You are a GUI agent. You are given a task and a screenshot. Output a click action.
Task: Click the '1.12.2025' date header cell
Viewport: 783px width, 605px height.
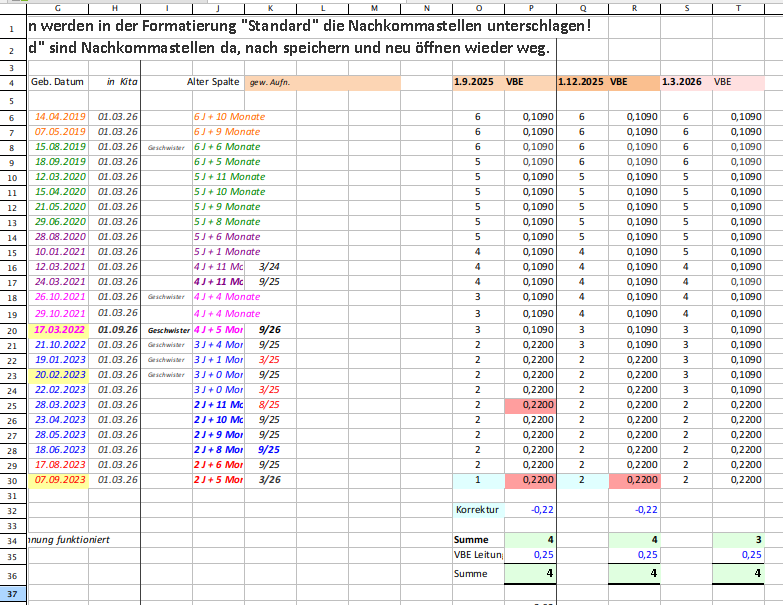pyautogui.click(x=581, y=82)
